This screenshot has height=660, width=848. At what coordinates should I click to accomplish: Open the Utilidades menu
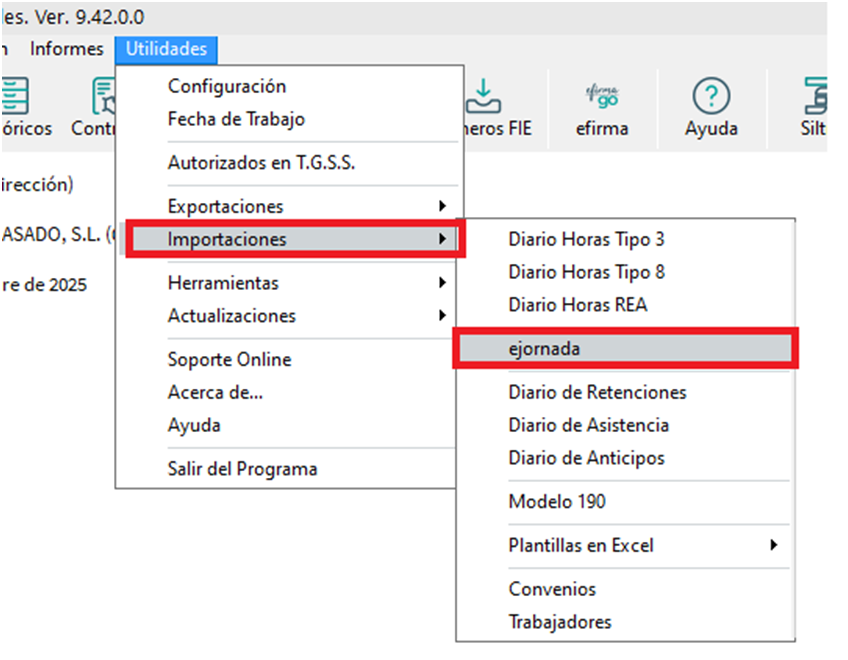166,48
